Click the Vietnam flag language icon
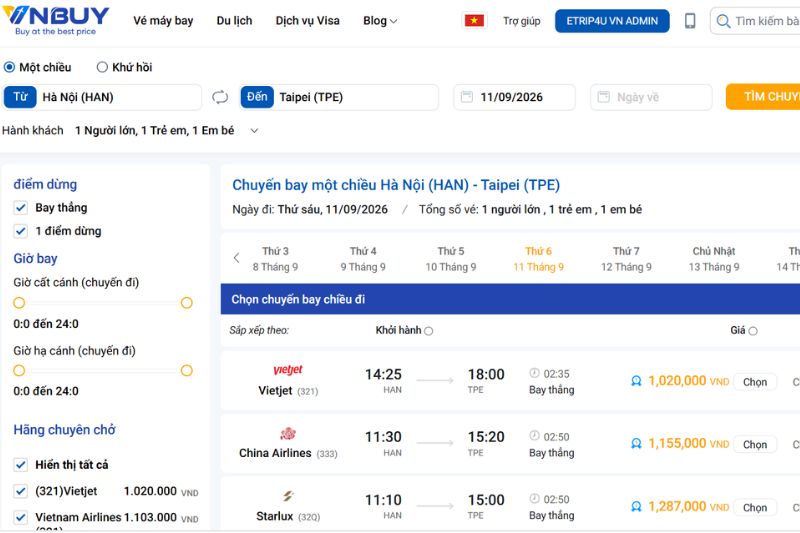 (474, 20)
